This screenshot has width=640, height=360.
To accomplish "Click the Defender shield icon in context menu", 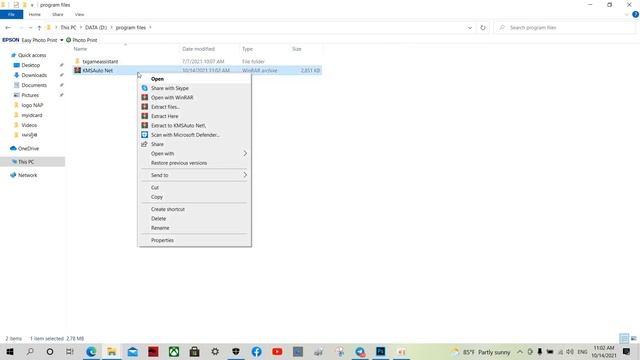I will [x=144, y=135].
